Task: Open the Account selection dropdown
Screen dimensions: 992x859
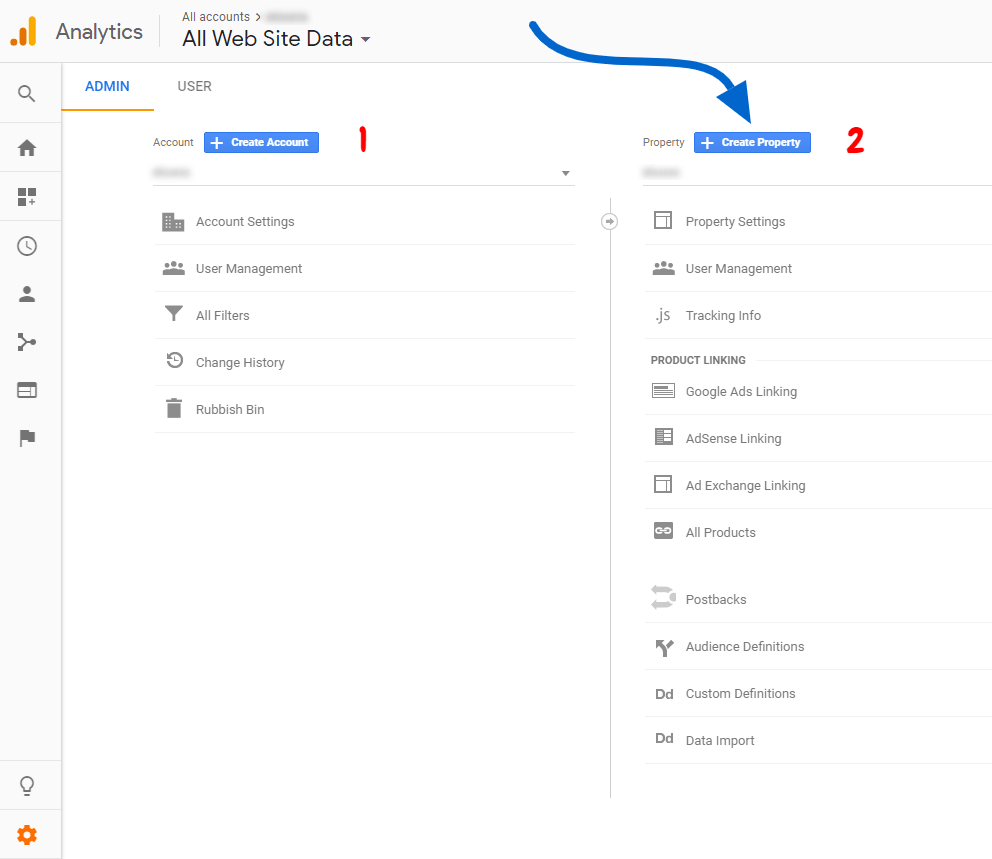Action: tap(364, 173)
